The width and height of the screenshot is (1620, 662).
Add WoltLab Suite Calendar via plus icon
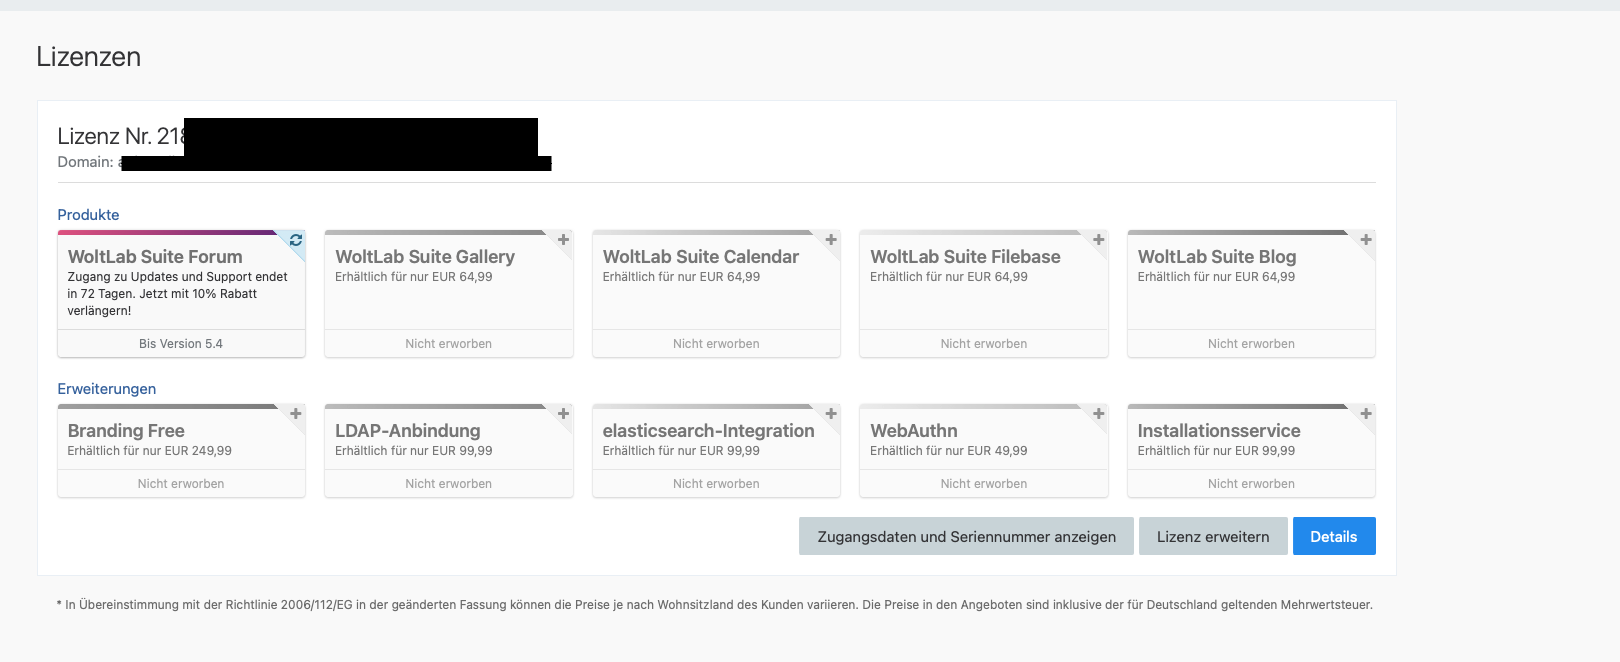coord(831,240)
